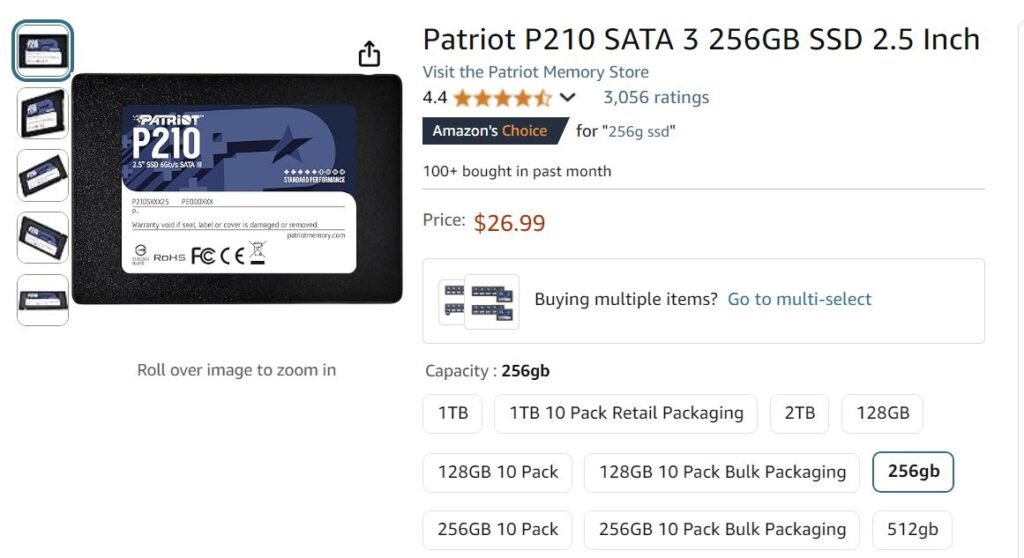Choose 128GB 10 Pack Bulk Packaging
Viewport: 1024px width, 558px height.
coord(722,471)
